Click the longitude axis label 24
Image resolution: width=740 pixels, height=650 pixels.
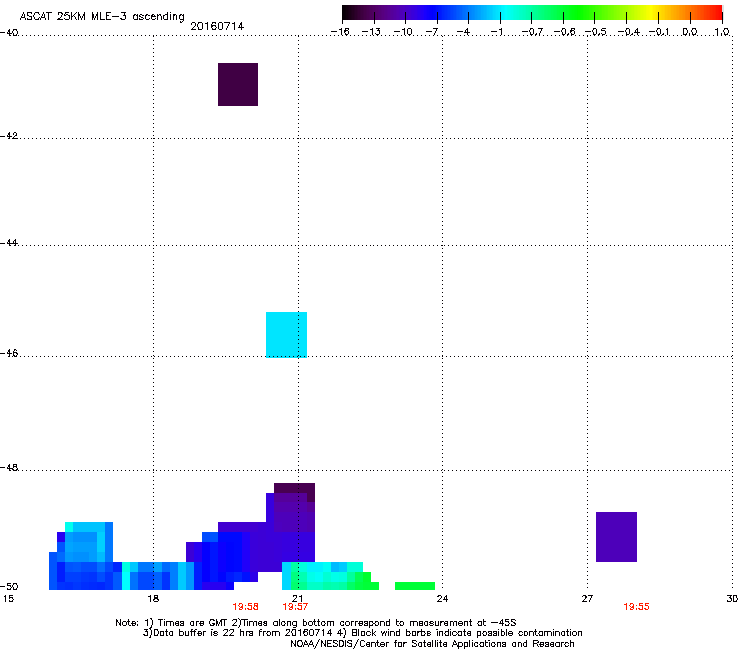pos(442,599)
